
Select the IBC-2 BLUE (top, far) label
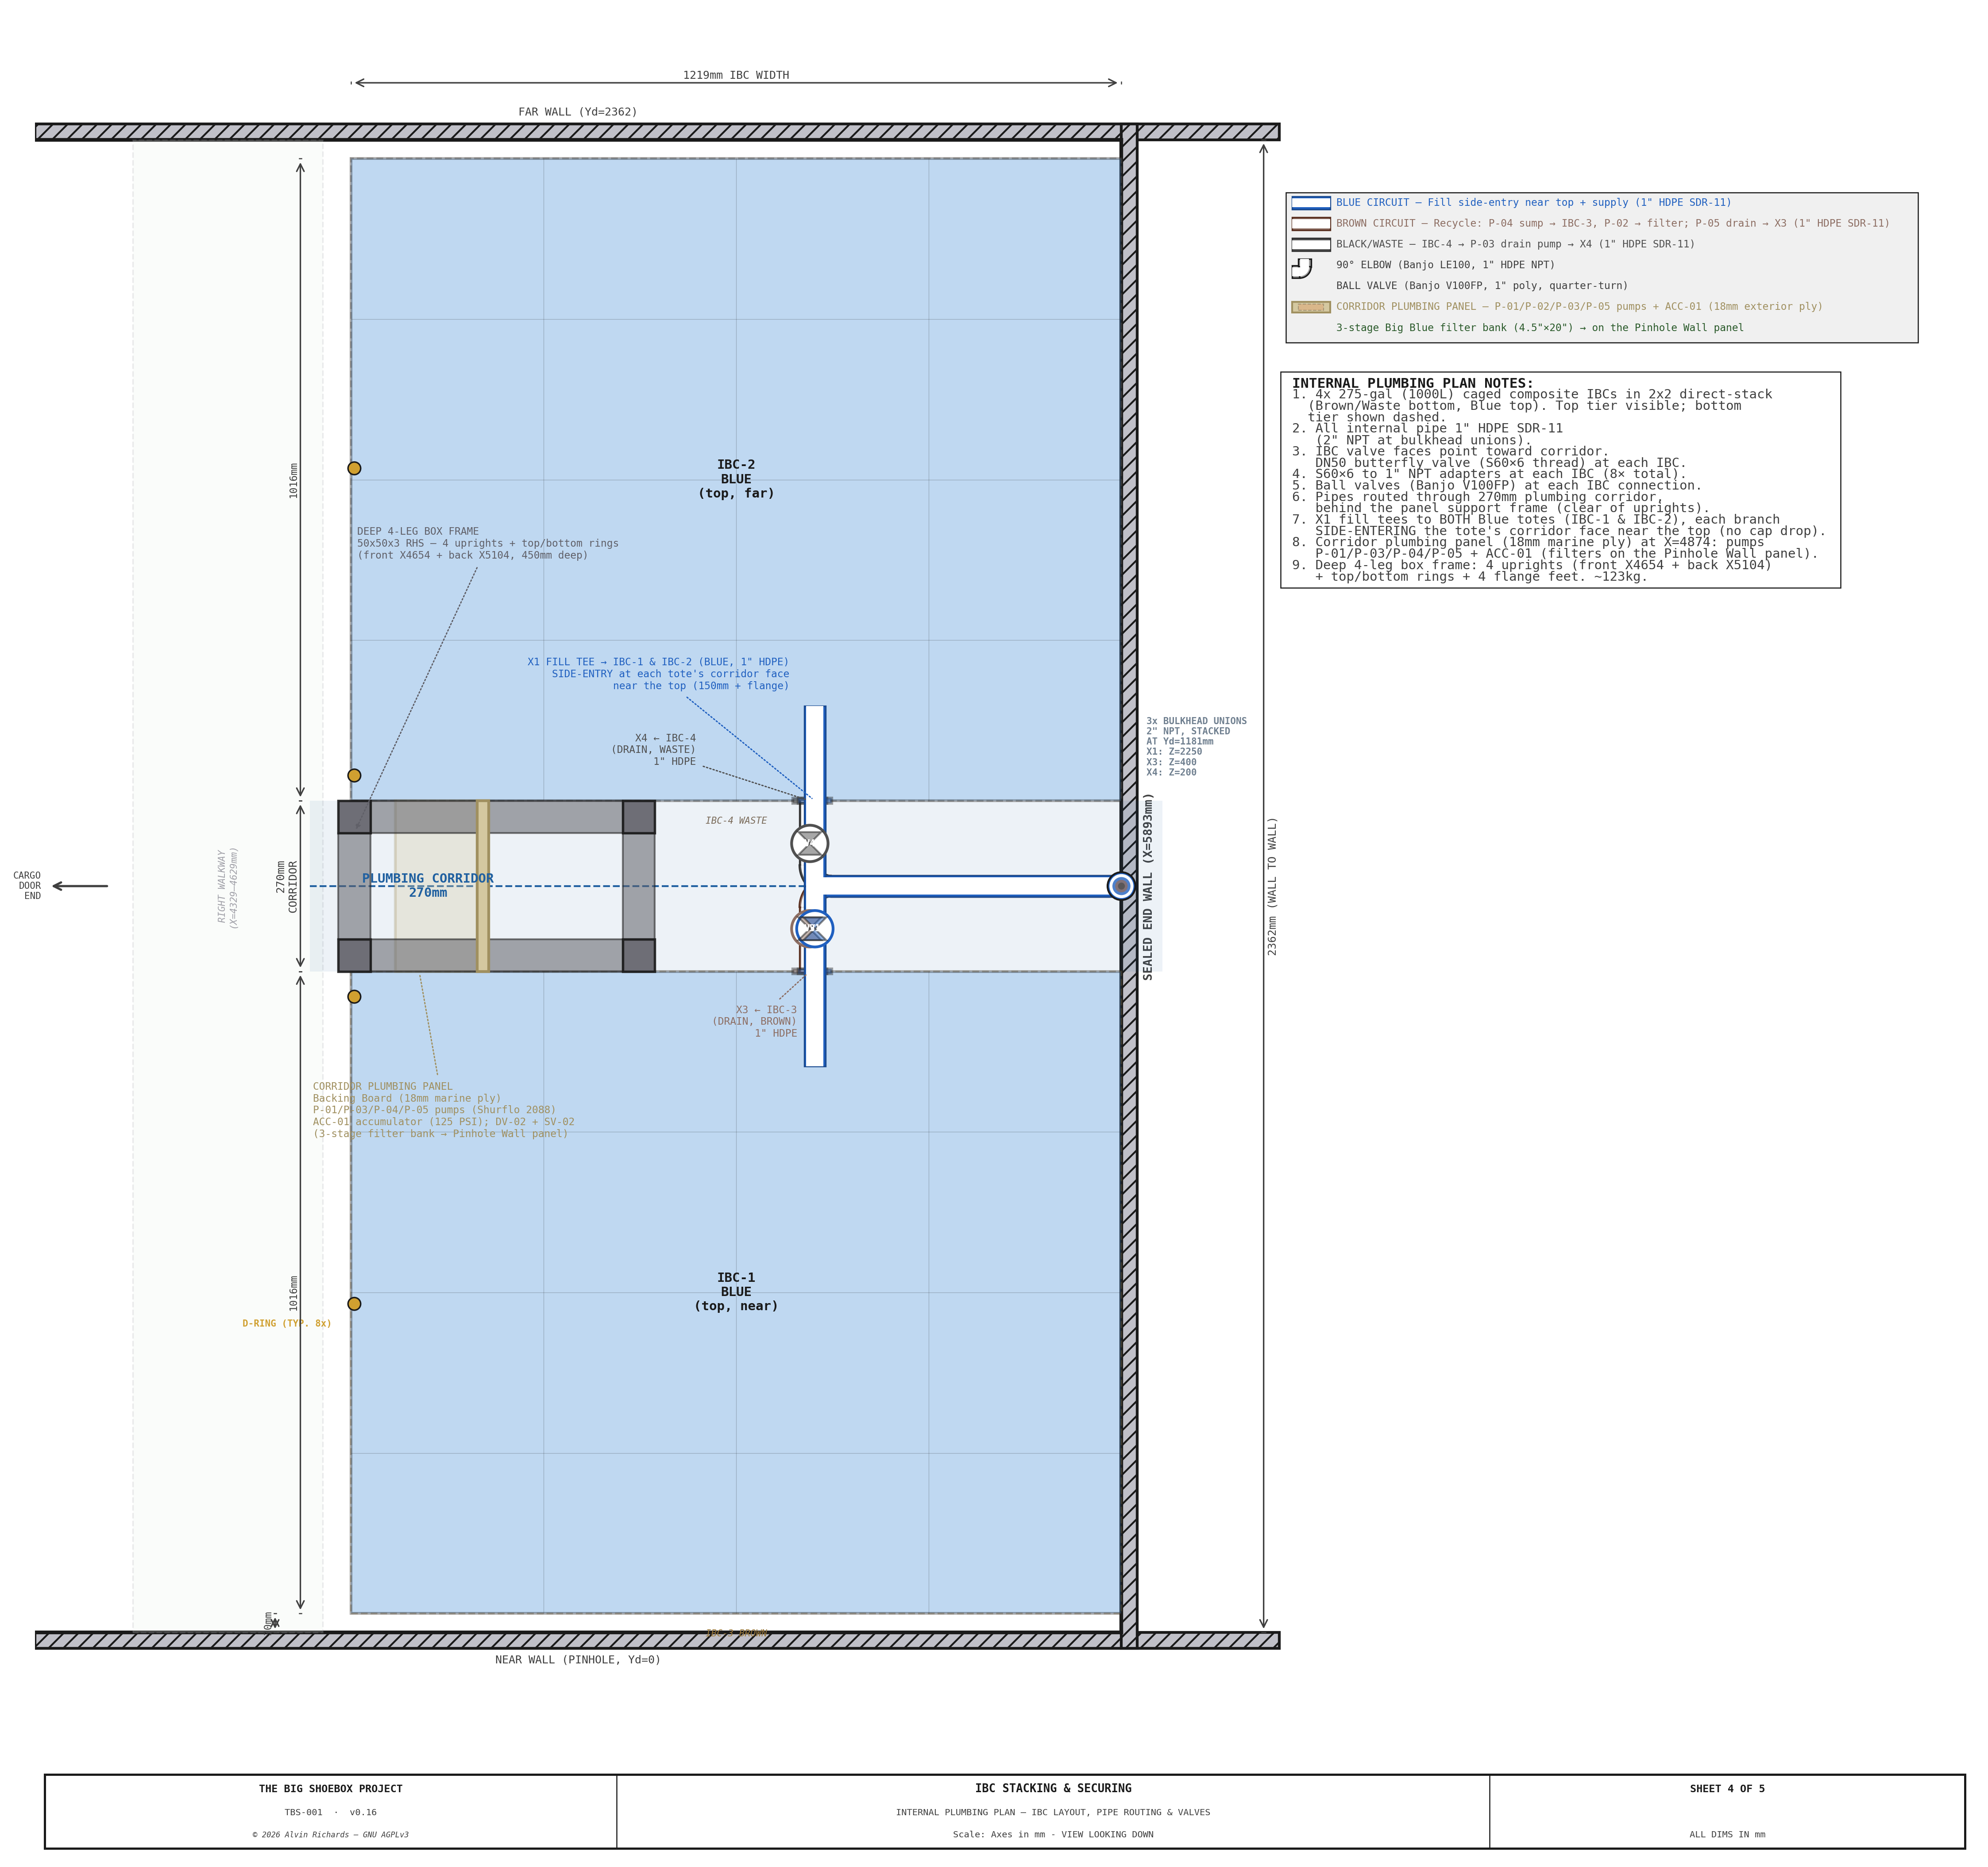click(x=736, y=479)
